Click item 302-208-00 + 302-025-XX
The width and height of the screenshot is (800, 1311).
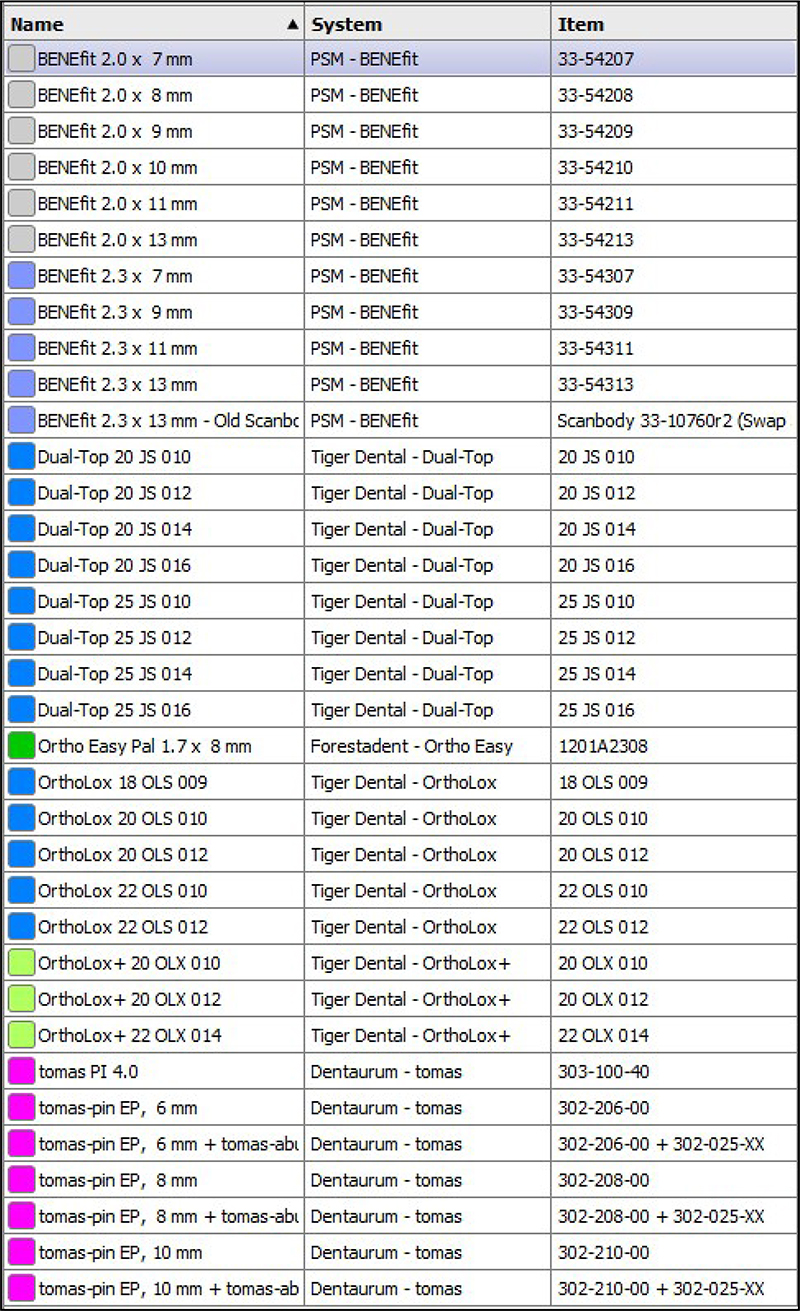(661, 1216)
